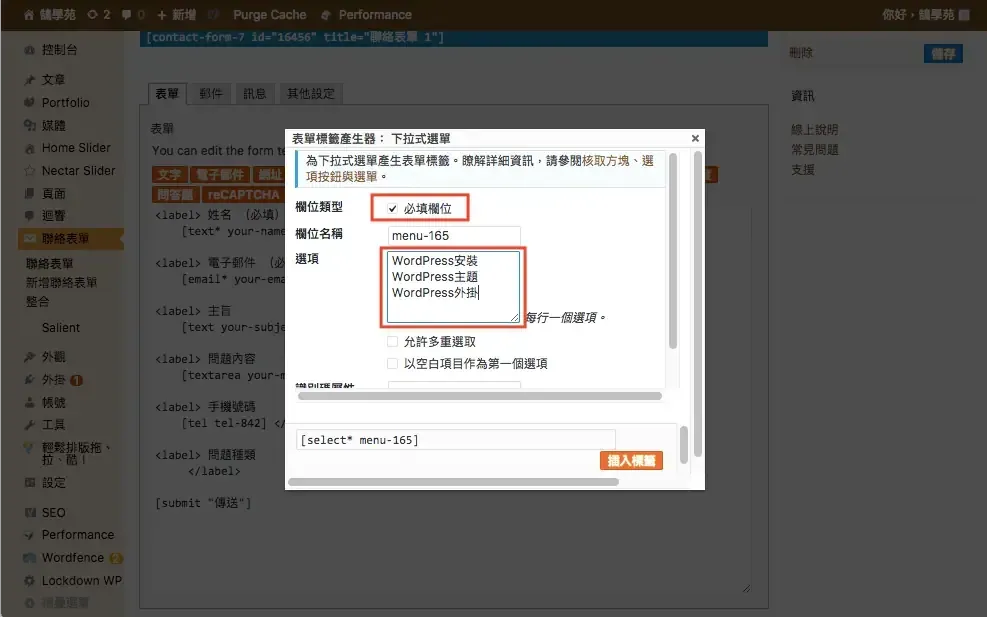The width and height of the screenshot is (987, 617).
Task: Open the 核取方塊 documentation link in the dialog
Action: tap(606, 161)
